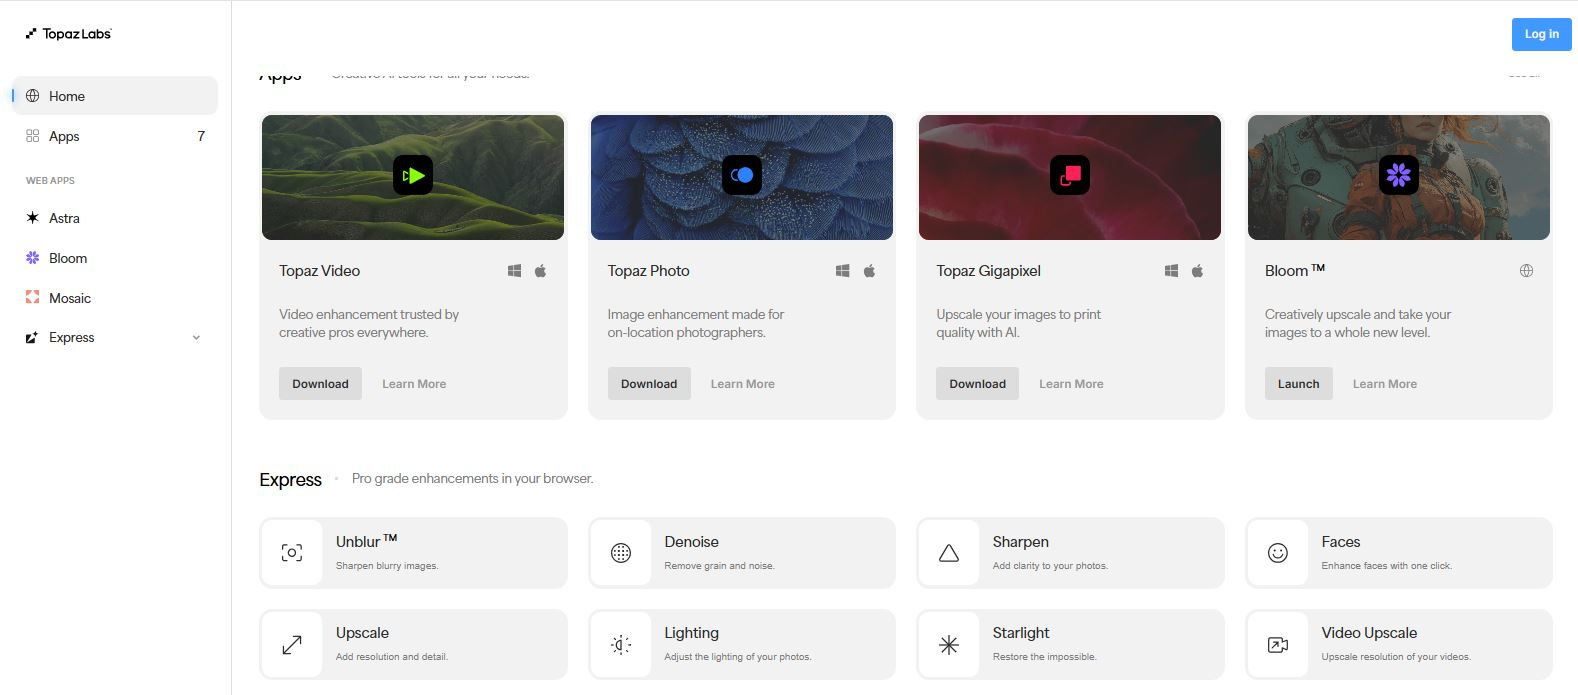Select the Denoise tool icon
1578x695 pixels.
pyautogui.click(x=621, y=553)
